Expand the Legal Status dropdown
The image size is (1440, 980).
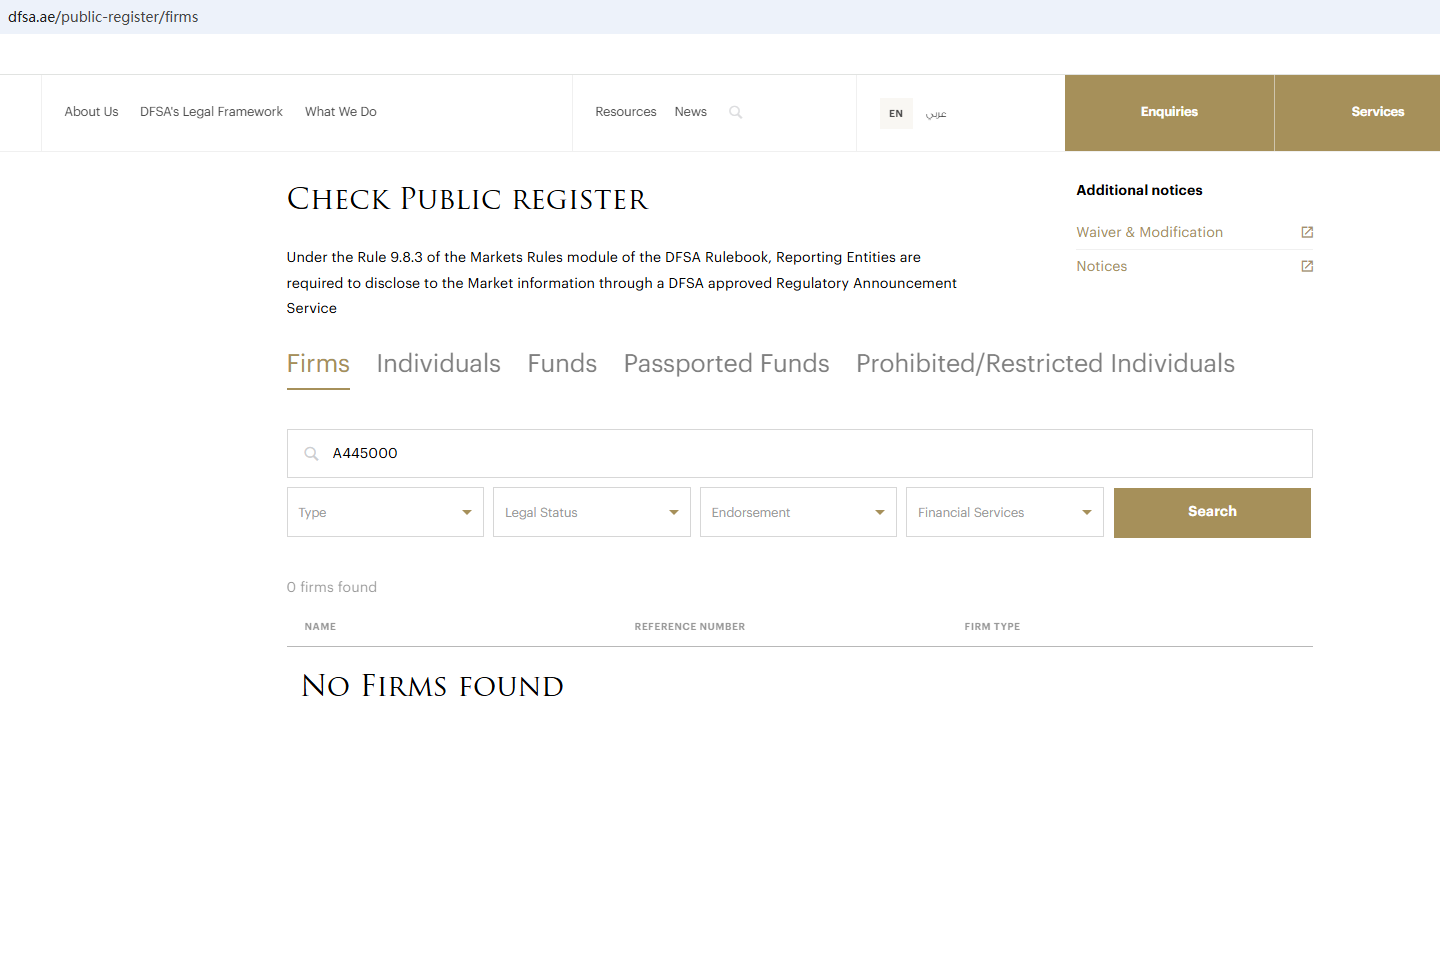pyautogui.click(x=591, y=512)
